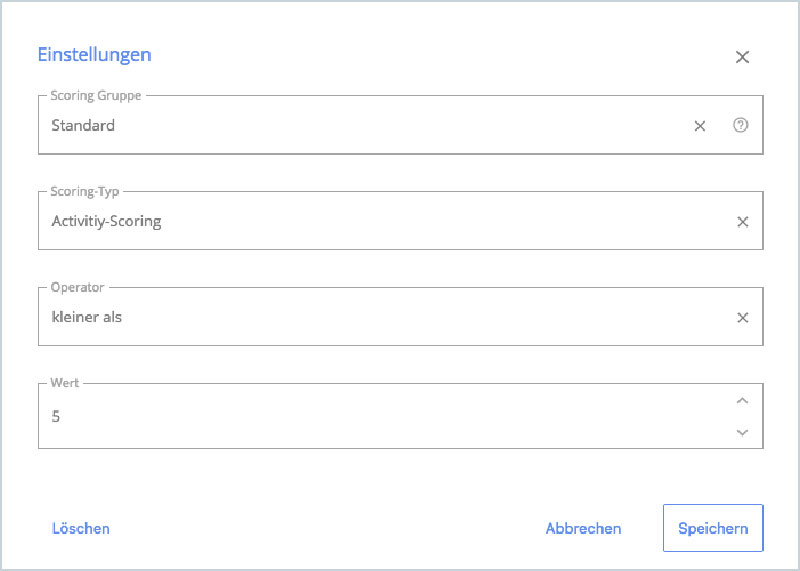Click the Wert field label

[x=65, y=383]
